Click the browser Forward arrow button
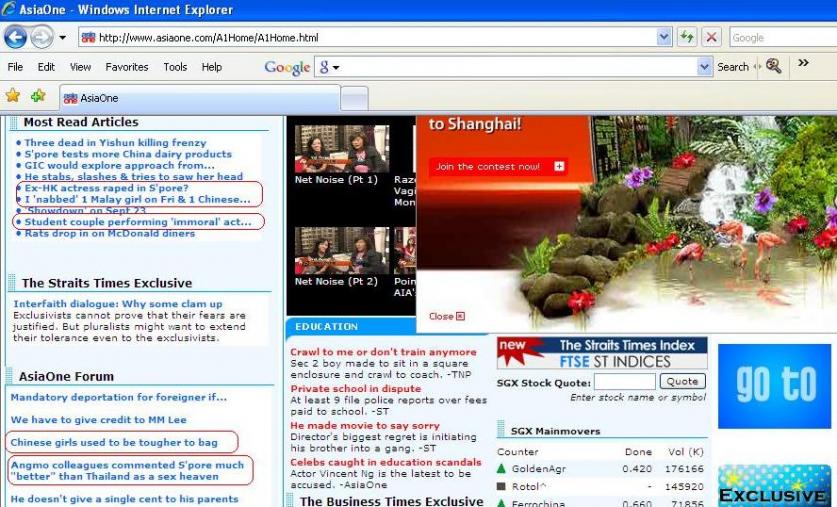837x507 pixels. [42, 37]
